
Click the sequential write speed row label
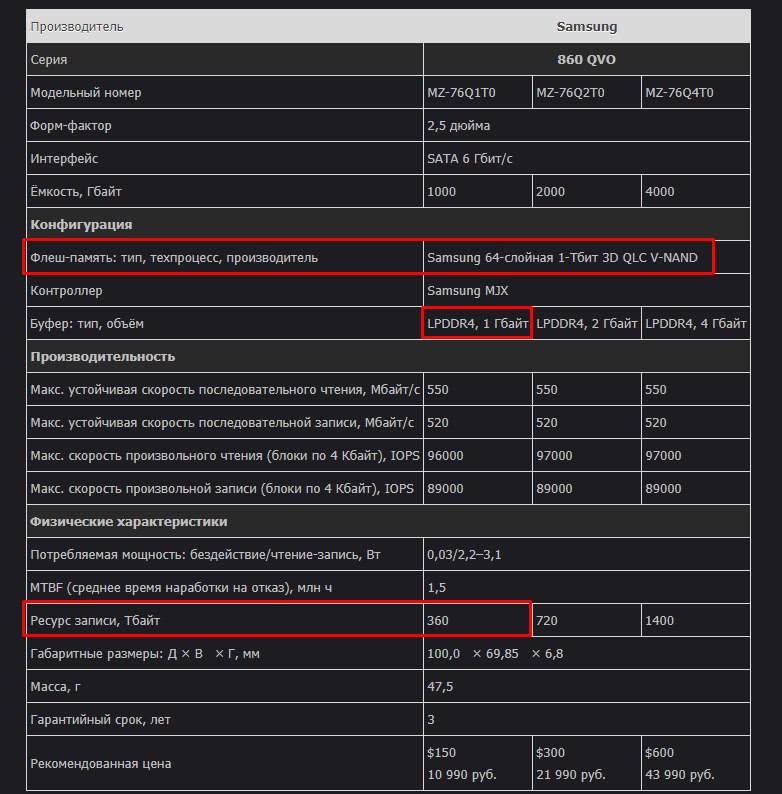point(222,423)
